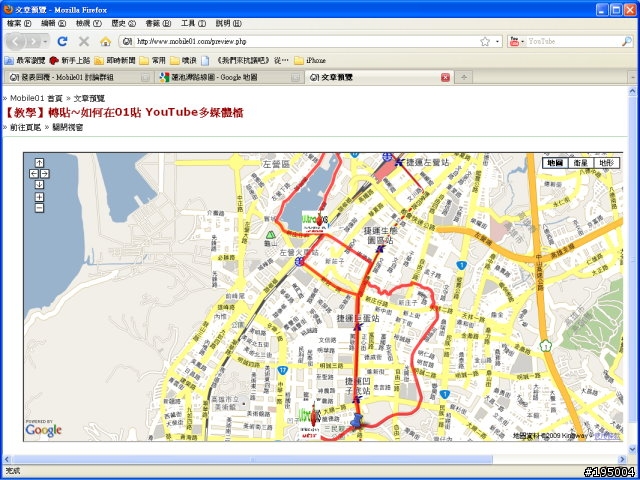
Task: Click the vertical scrollbar down arrow
Action: (633, 449)
